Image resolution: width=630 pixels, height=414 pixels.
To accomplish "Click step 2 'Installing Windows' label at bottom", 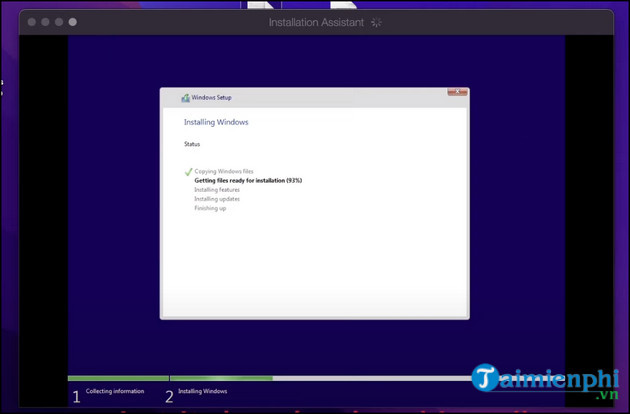I will coord(202,391).
